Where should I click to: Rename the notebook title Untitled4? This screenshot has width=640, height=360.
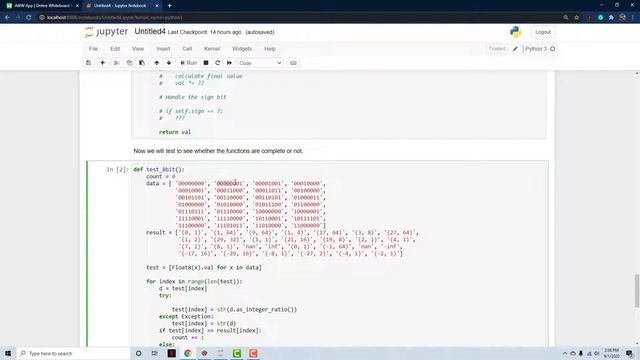point(150,32)
